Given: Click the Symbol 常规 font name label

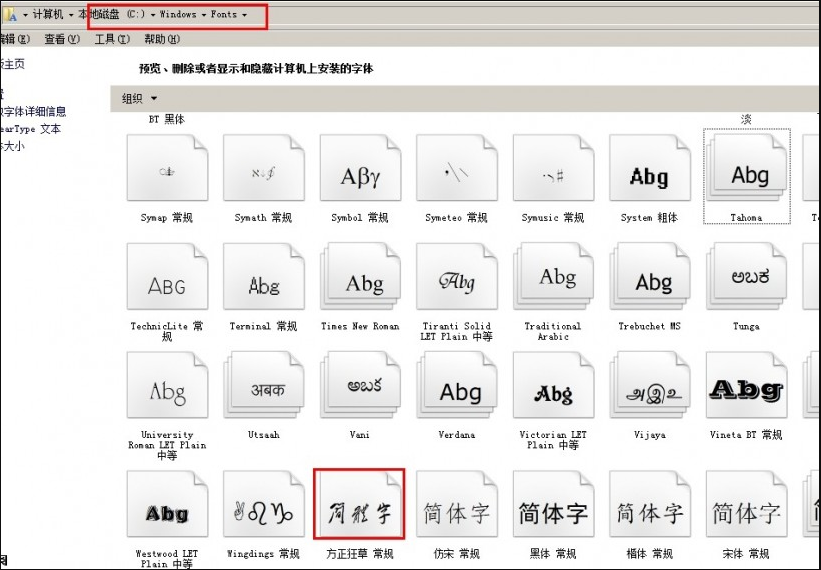Looking at the screenshot, I should [x=360, y=218].
